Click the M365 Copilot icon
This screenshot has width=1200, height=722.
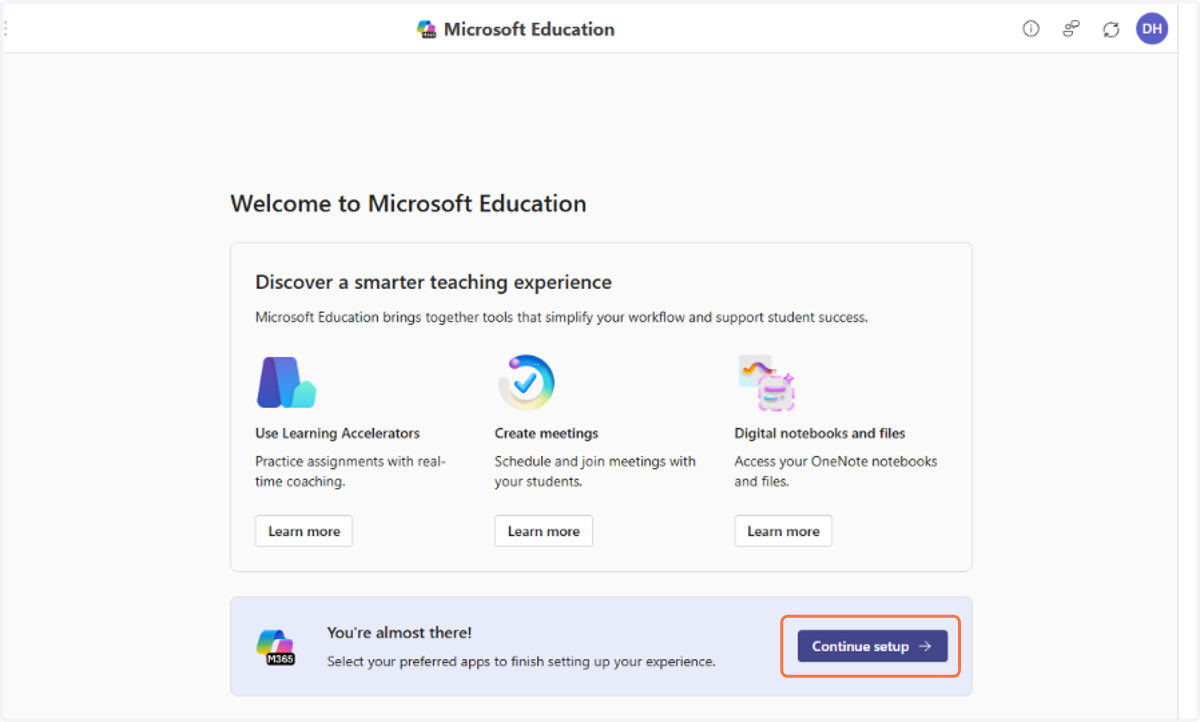pyautogui.click(x=276, y=647)
